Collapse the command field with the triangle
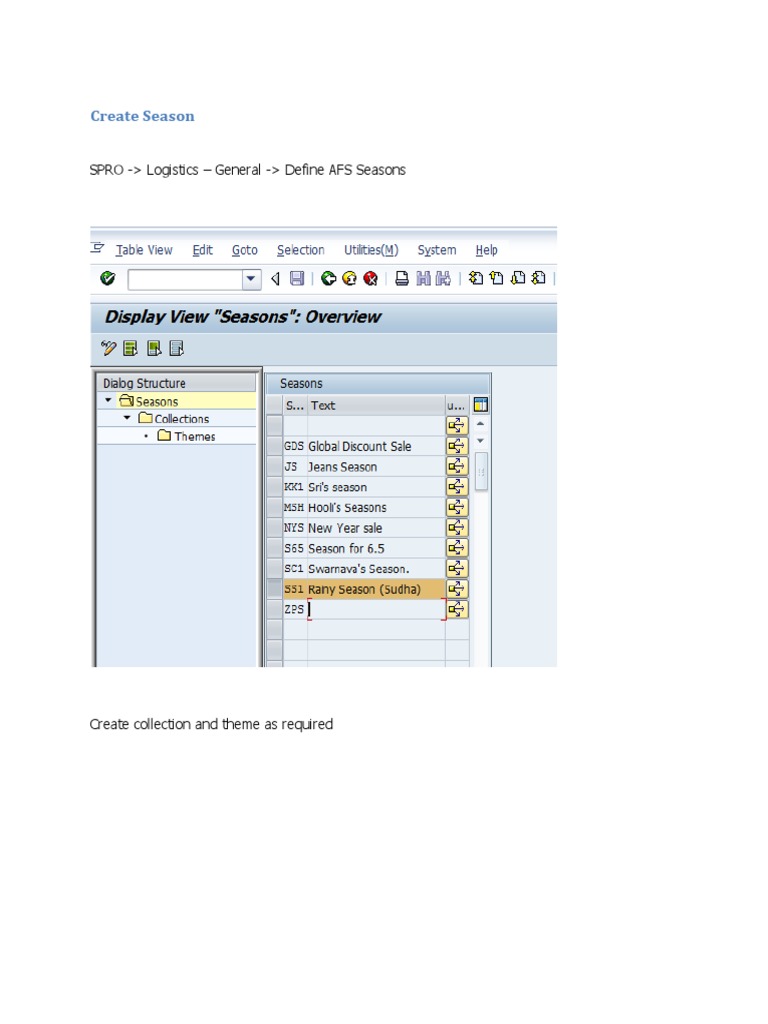This screenshot has width=768, height=1024. 276,279
